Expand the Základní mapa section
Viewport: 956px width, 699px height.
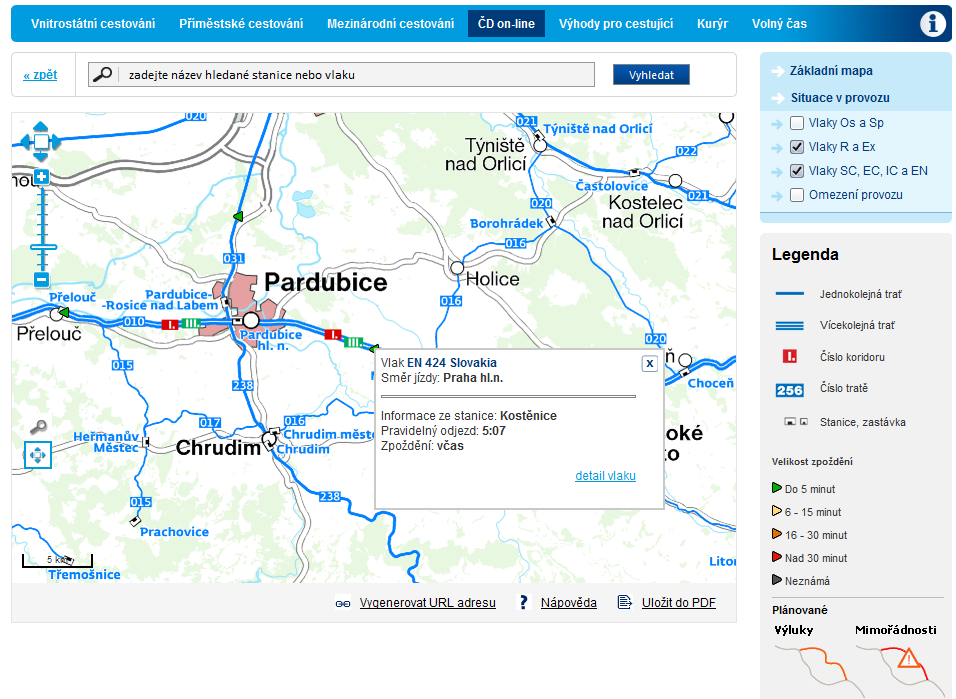pos(830,71)
